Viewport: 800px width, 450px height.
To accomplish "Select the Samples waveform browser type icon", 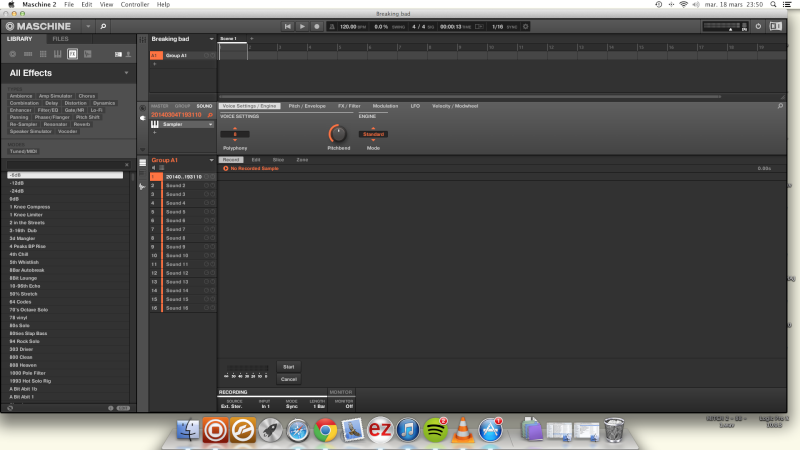I will [x=88, y=54].
